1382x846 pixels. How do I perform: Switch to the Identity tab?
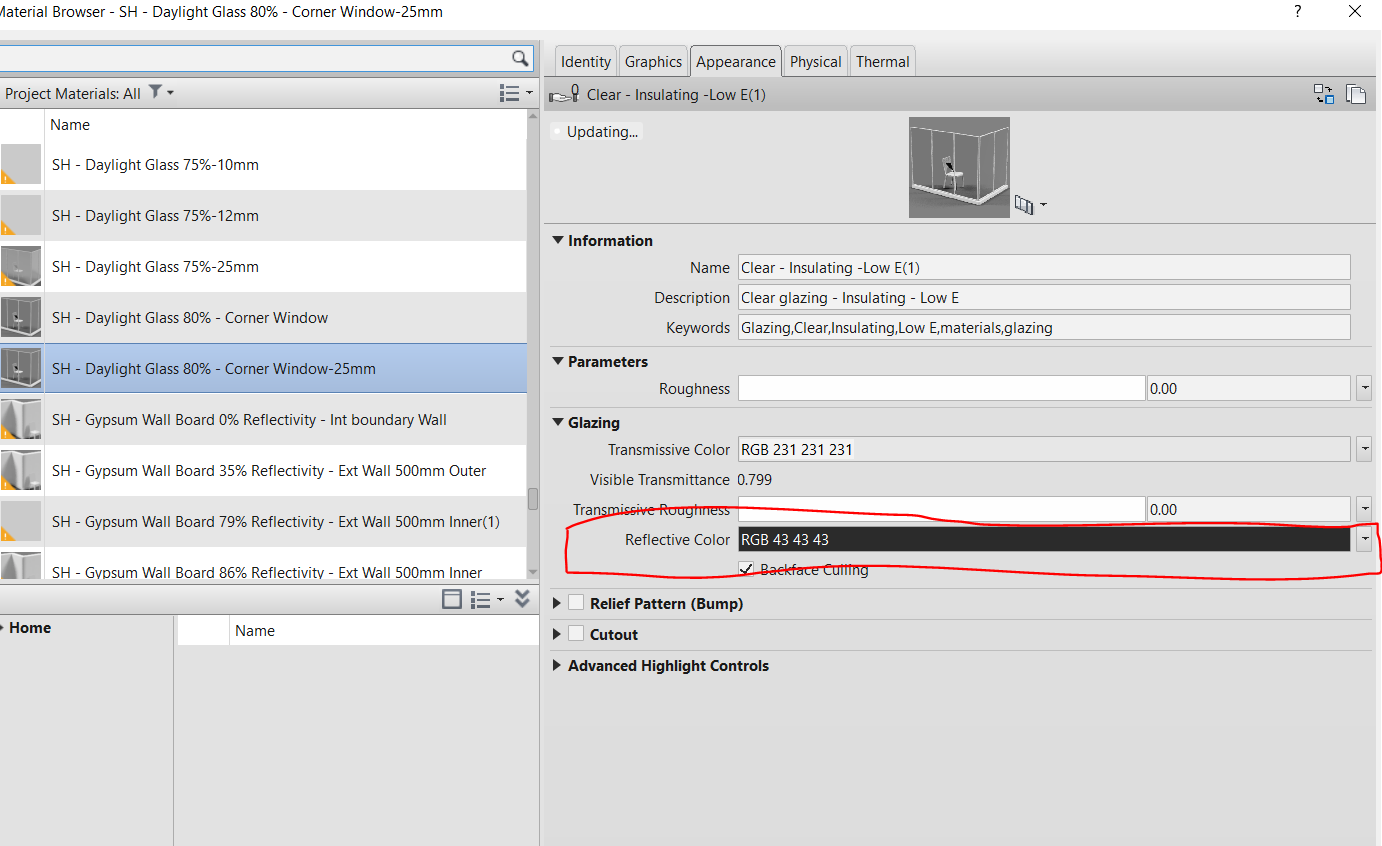585,61
